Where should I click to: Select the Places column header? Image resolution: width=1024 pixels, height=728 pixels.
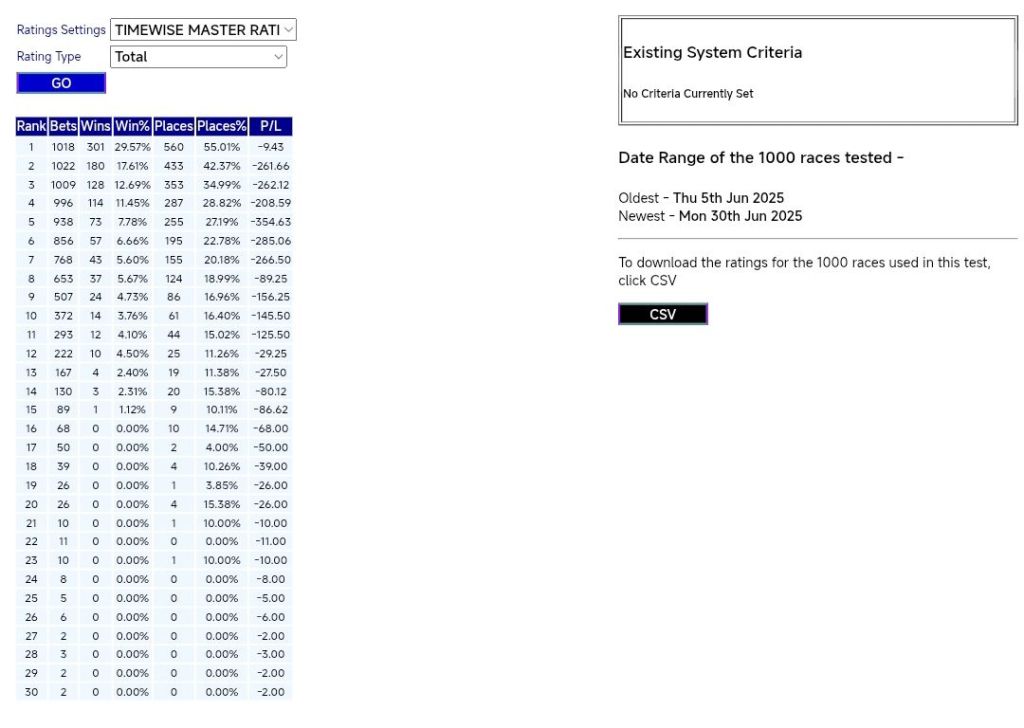(174, 127)
